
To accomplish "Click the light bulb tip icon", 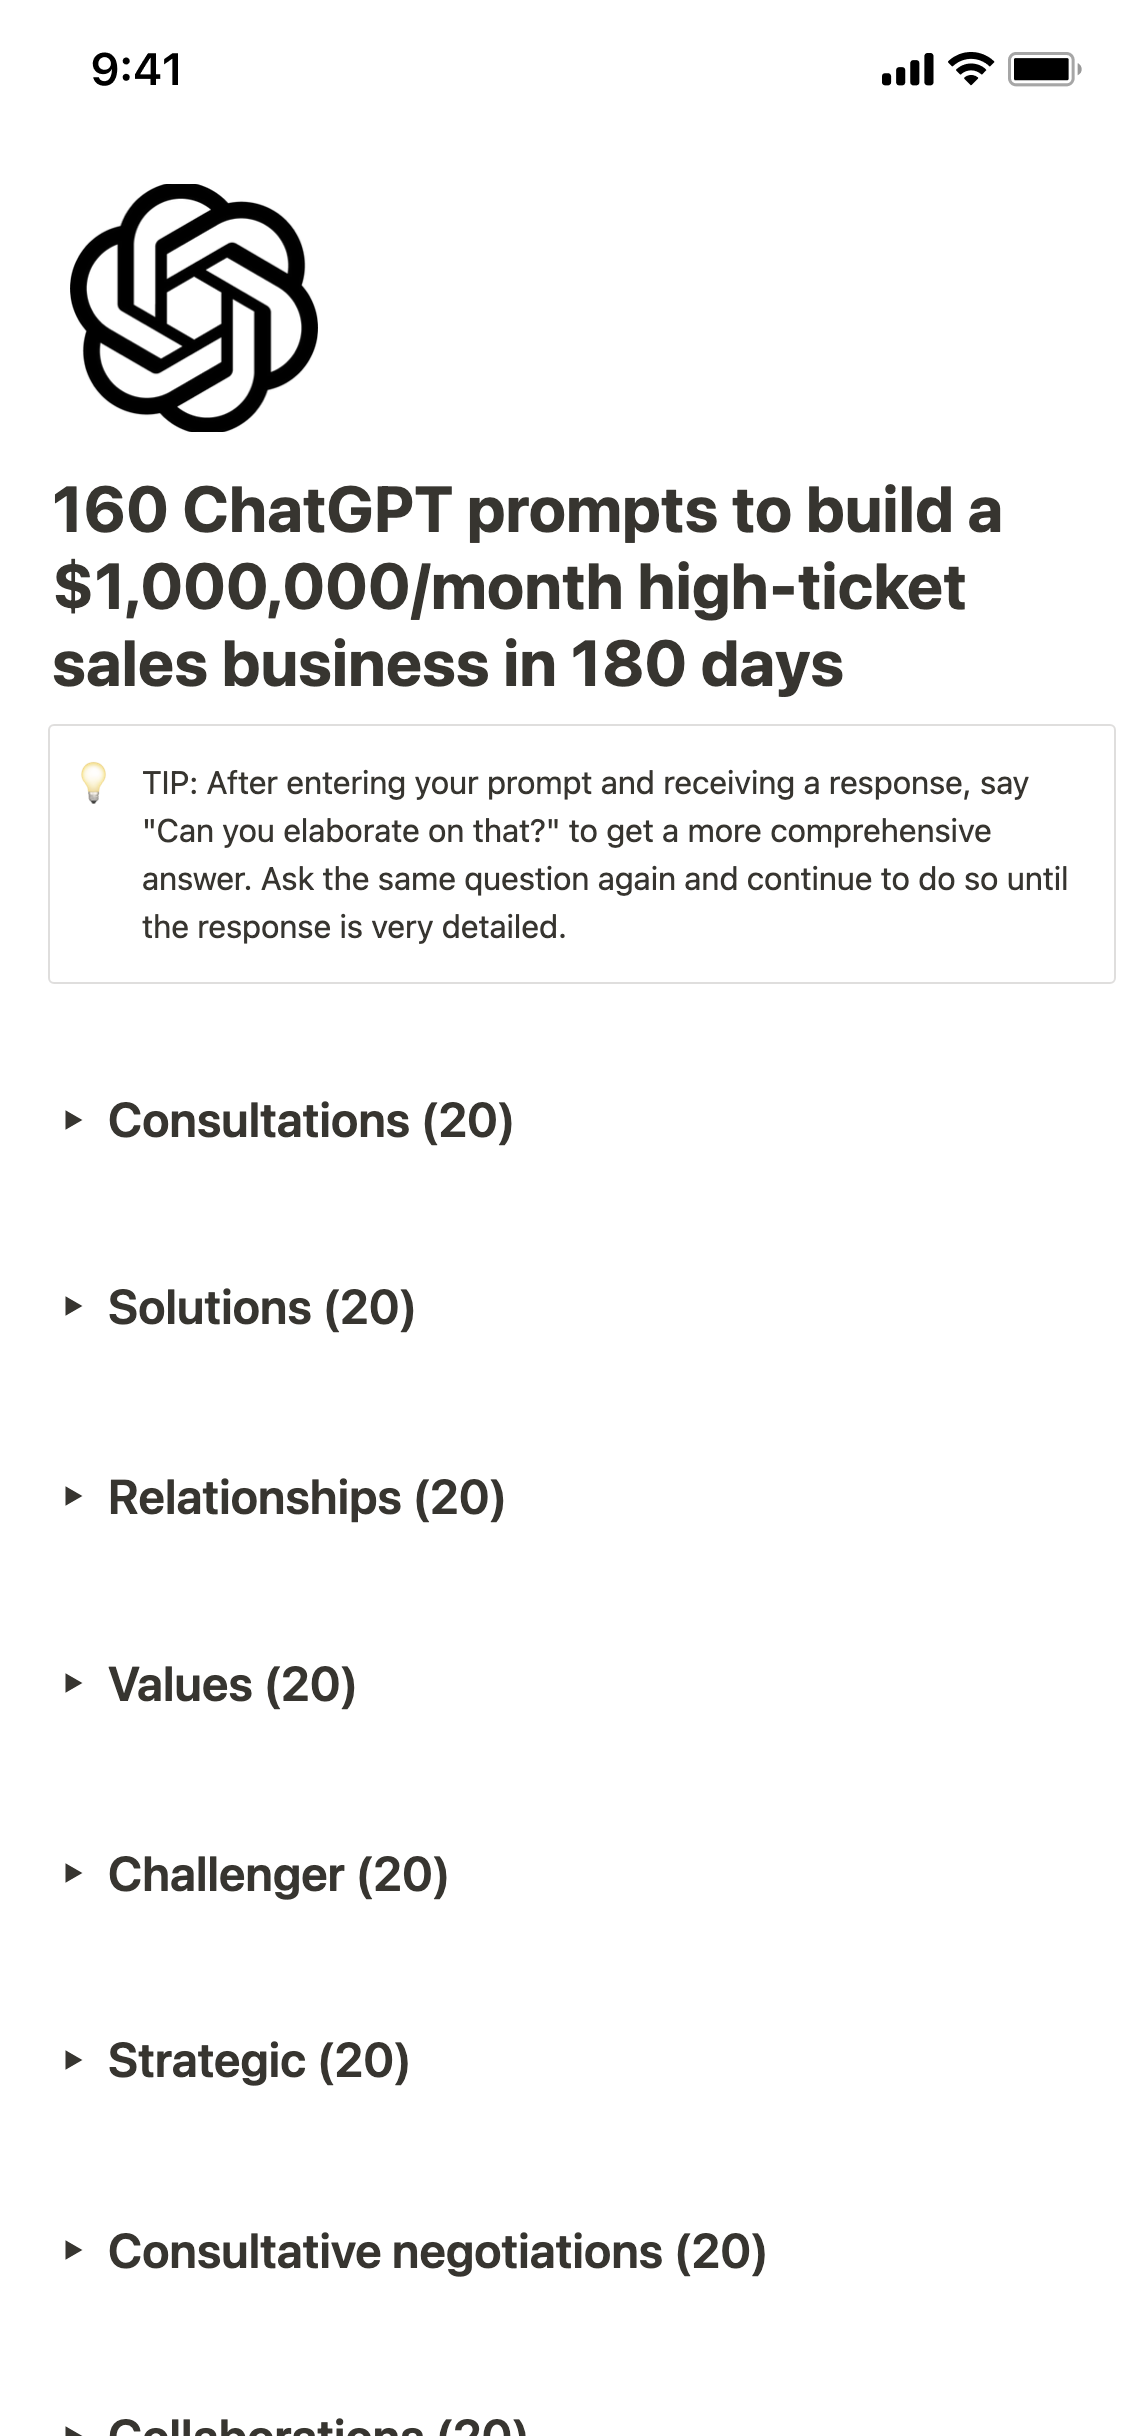I will coord(93,783).
